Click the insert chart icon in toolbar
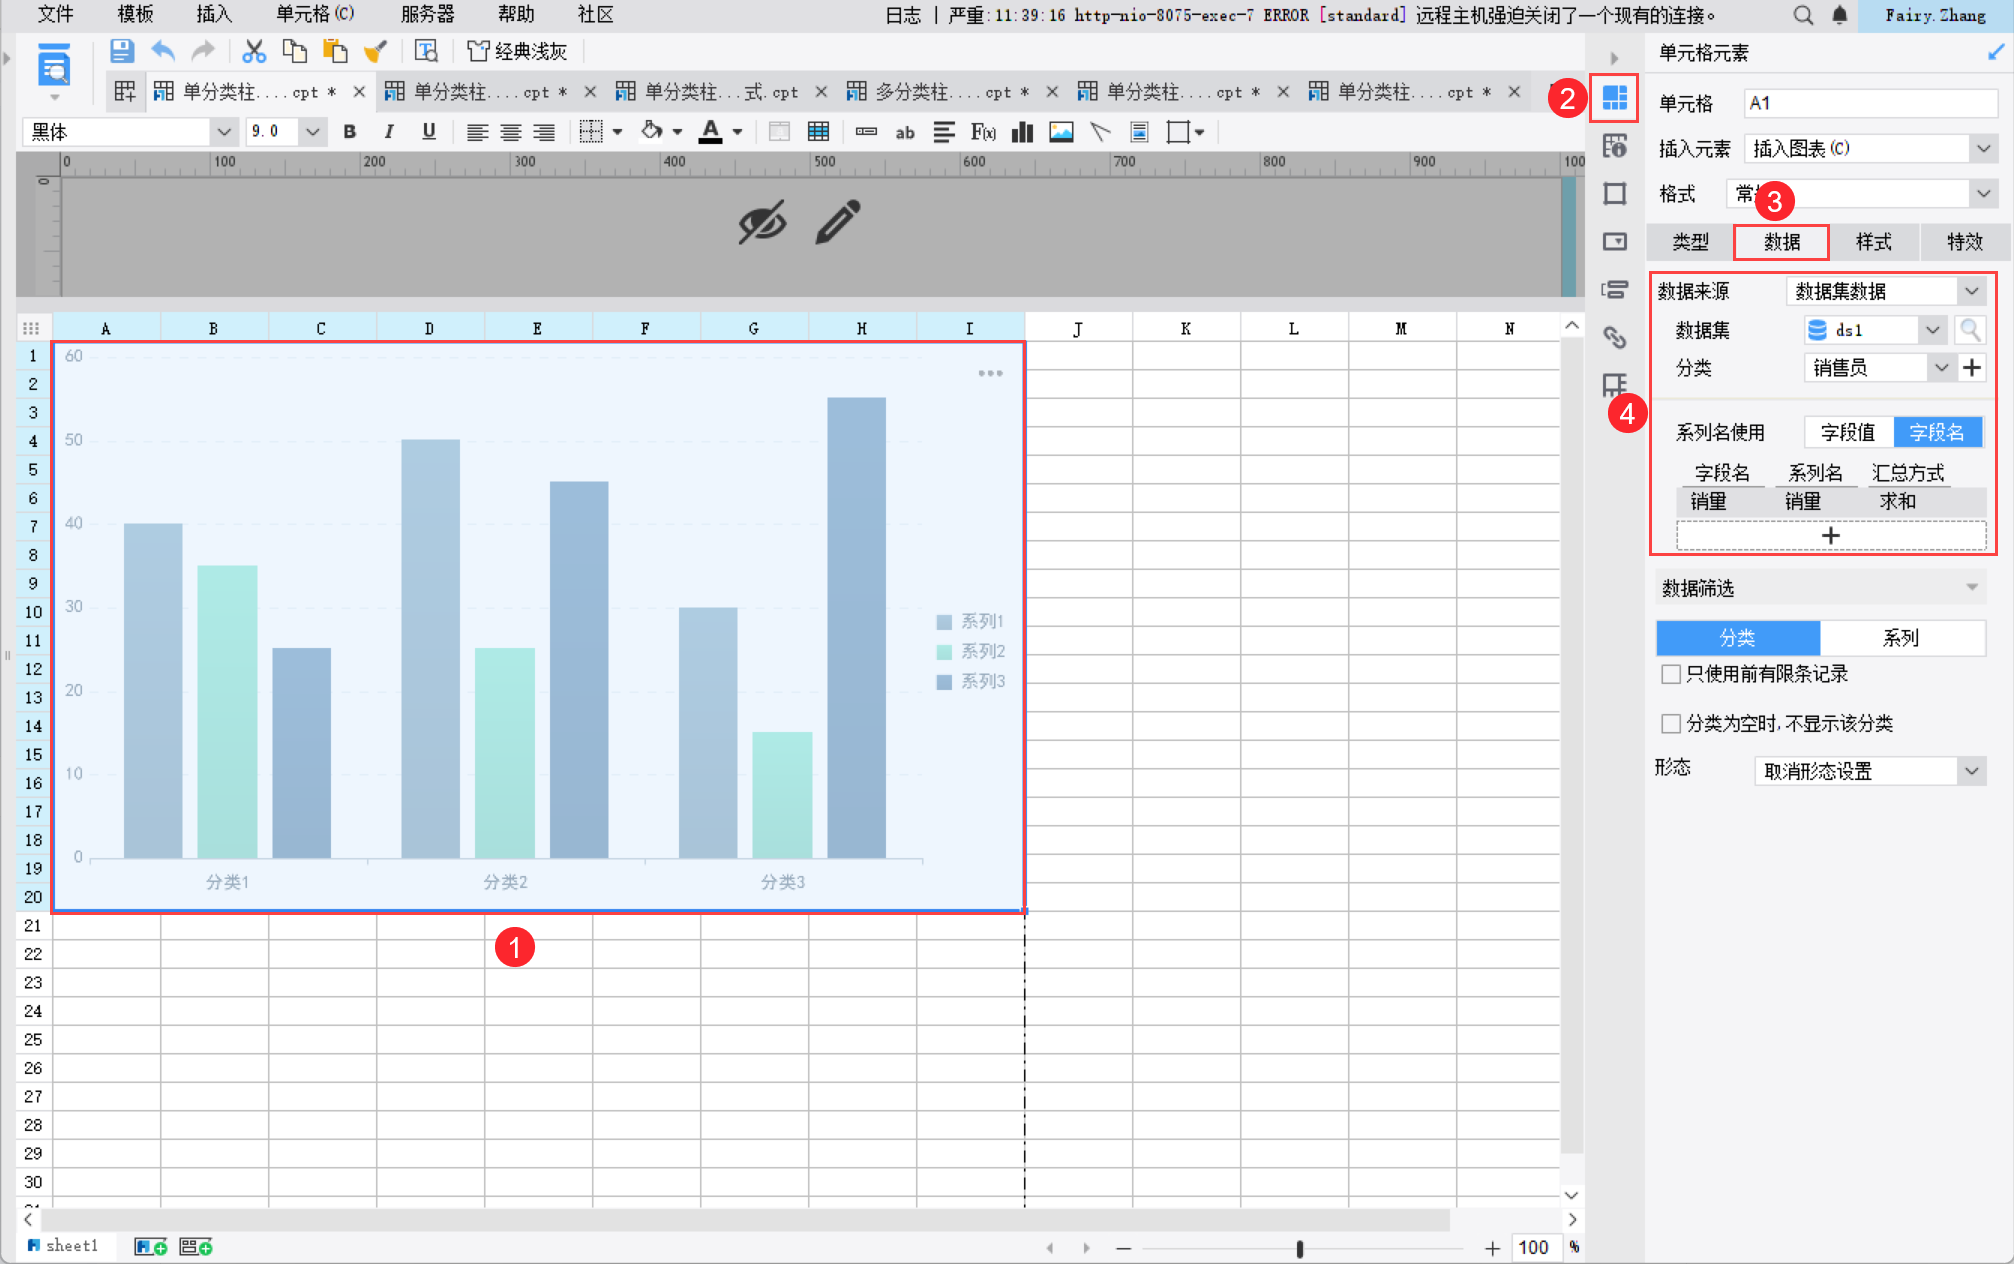This screenshot has height=1264, width=2014. coord(1022,132)
